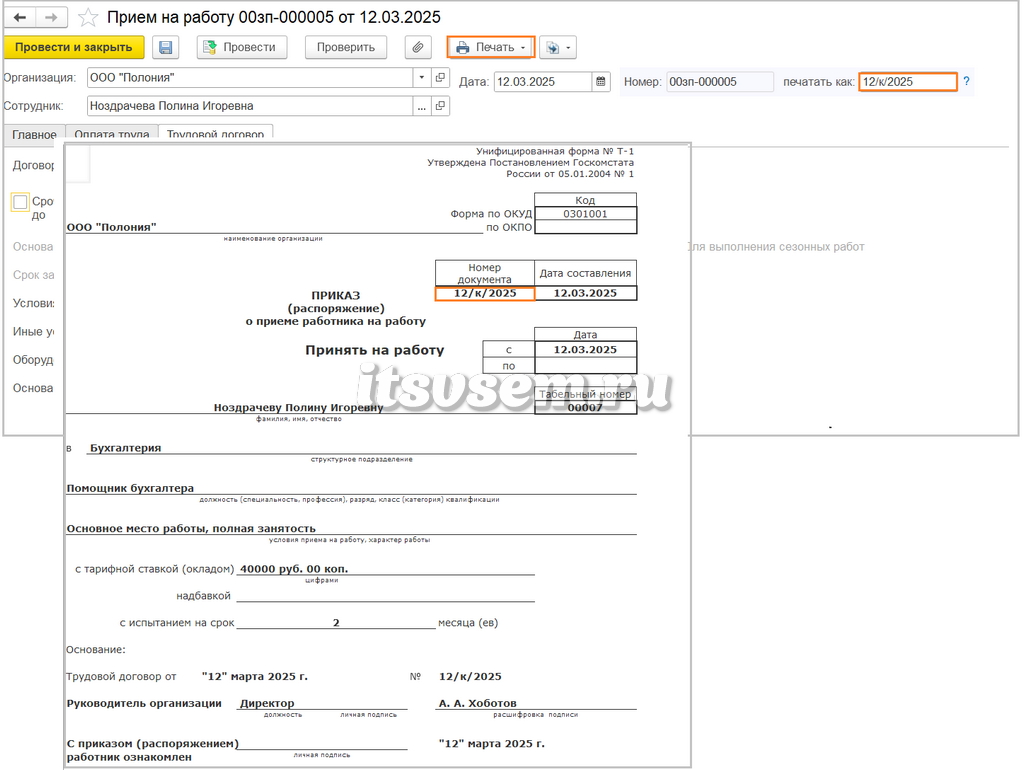Open the 'Печать' print menu
The width and height of the screenshot is (1024, 770).
click(x=491, y=47)
